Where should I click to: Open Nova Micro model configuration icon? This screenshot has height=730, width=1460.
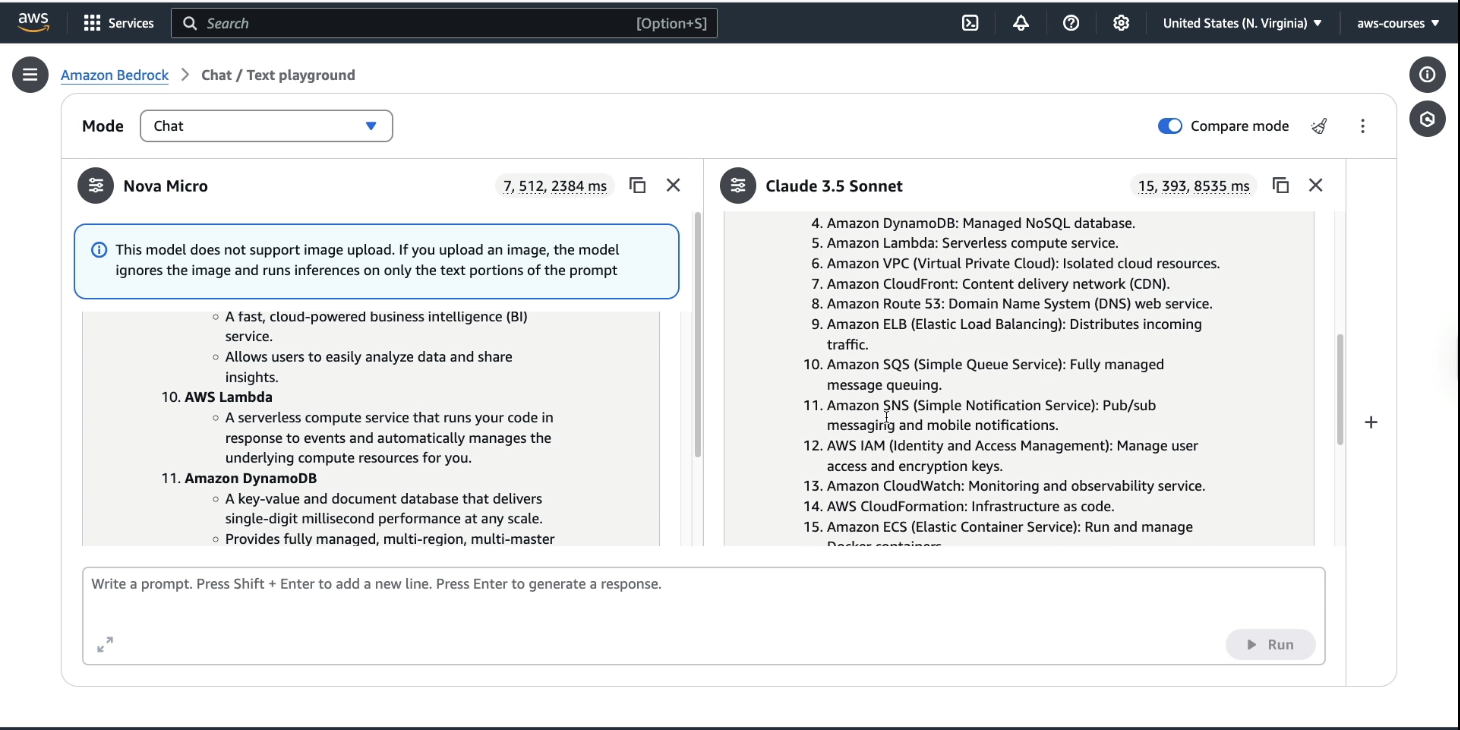click(x=96, y=186)
